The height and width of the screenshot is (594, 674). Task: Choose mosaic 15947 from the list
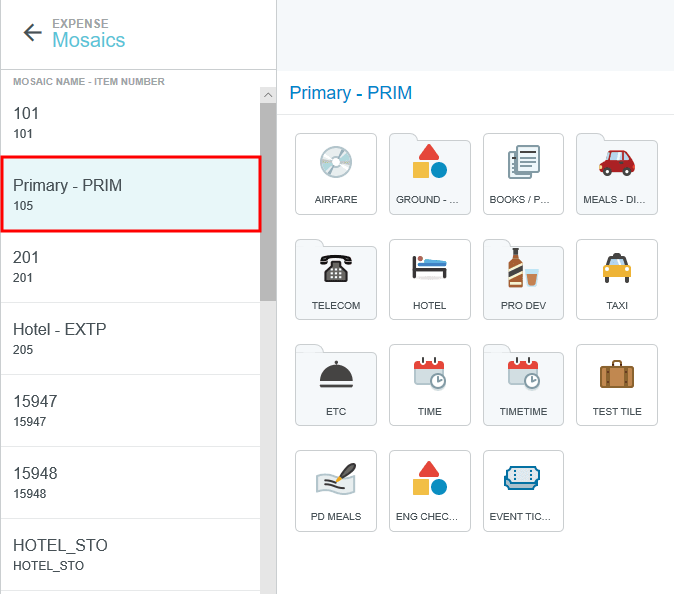tap(130, 410)
